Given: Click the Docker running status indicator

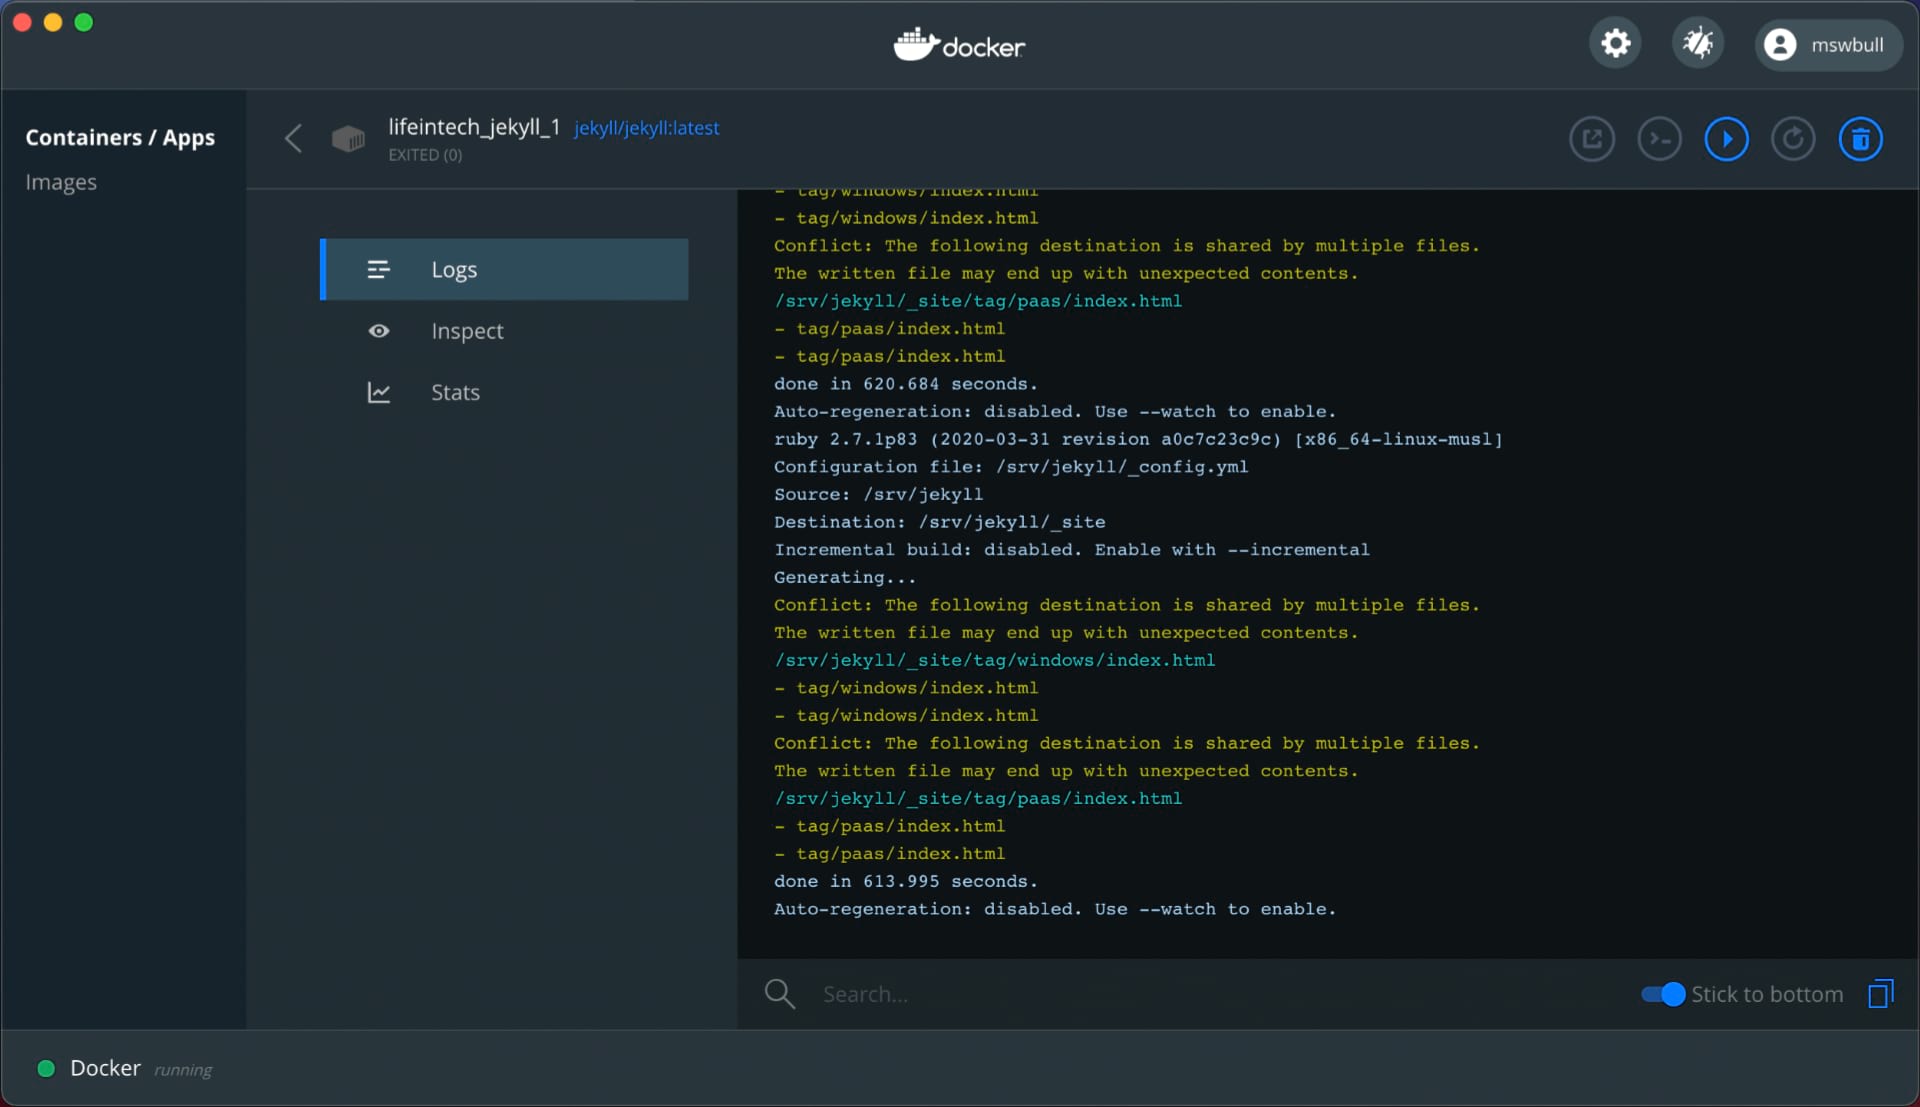Looking at the screenshot, I should pyautogui.click(x=46, y=1068).
